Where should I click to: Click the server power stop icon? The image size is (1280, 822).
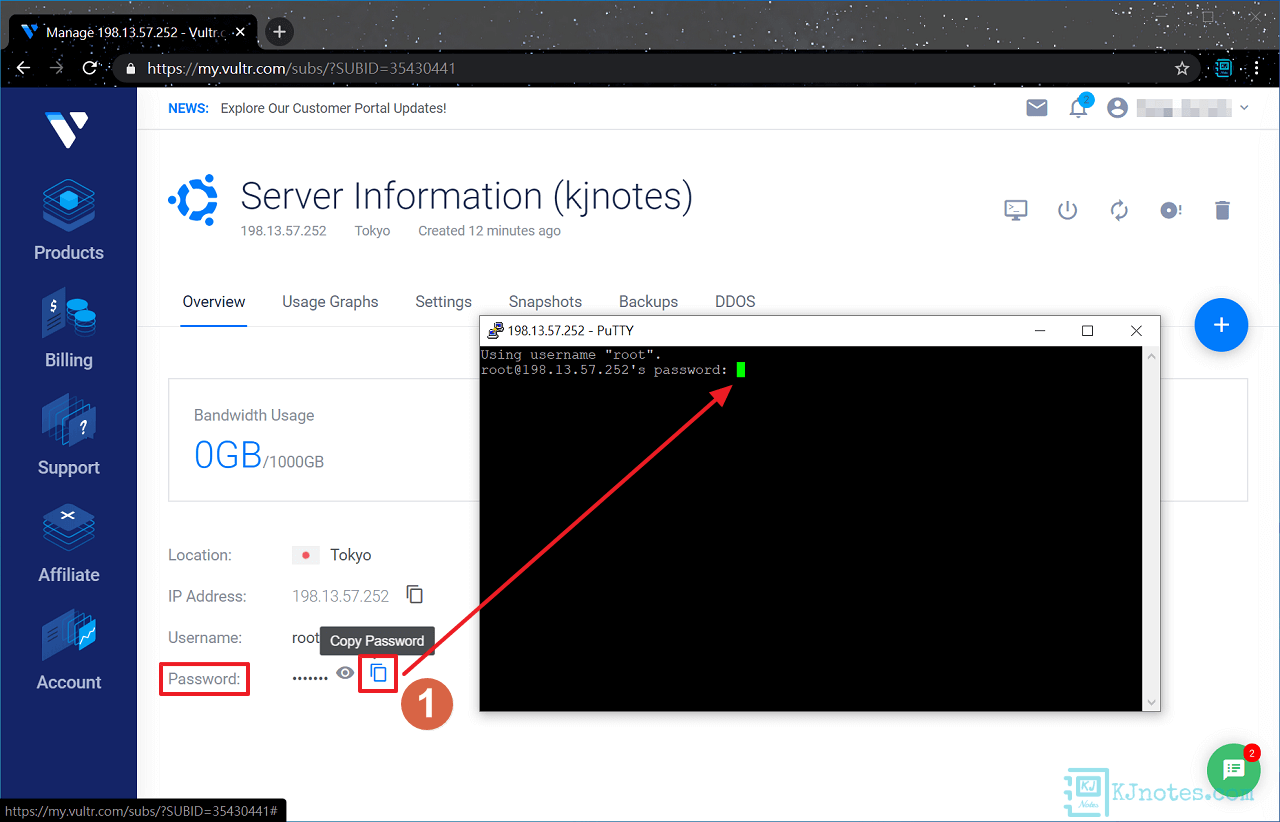point(1068,210)
